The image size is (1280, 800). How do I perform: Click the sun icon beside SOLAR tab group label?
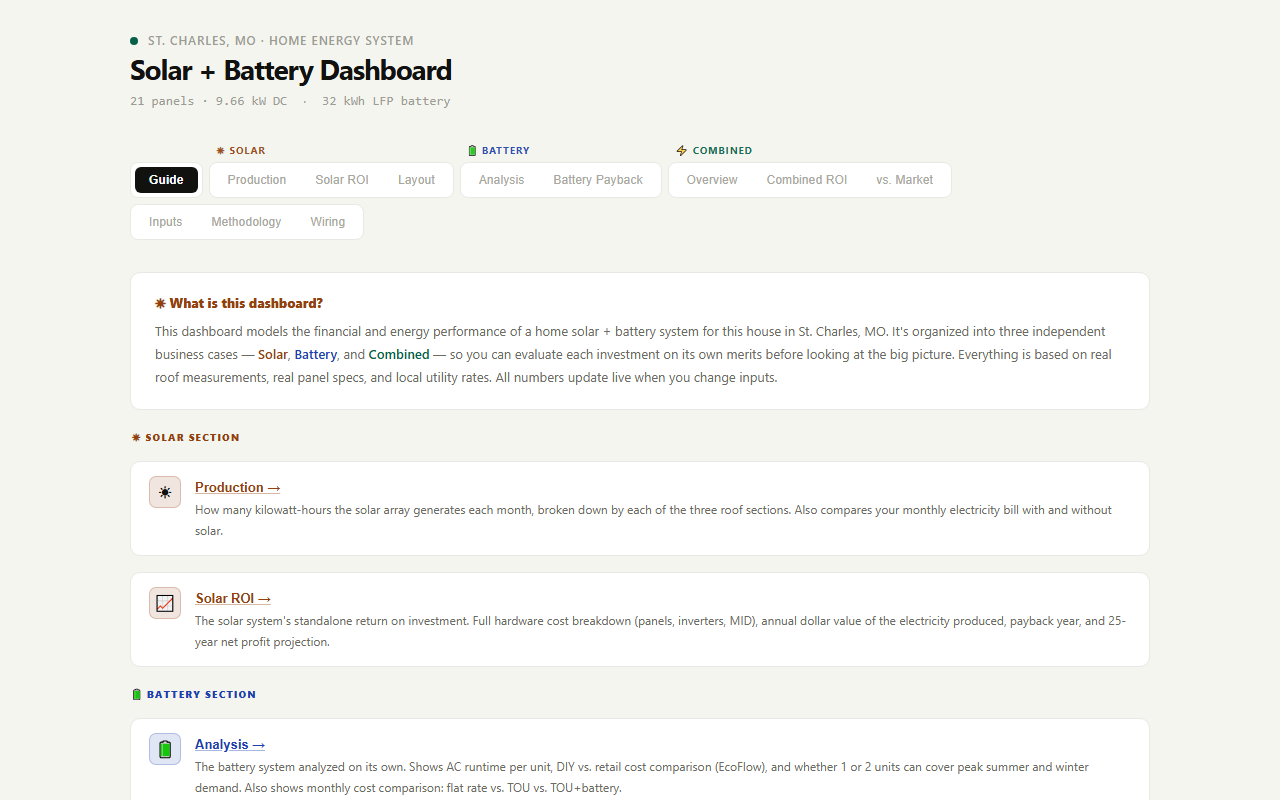[220, 151]
